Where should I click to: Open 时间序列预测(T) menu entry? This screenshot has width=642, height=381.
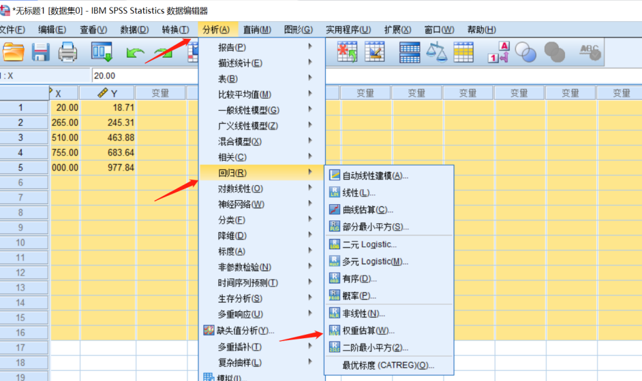coord(262,283)
